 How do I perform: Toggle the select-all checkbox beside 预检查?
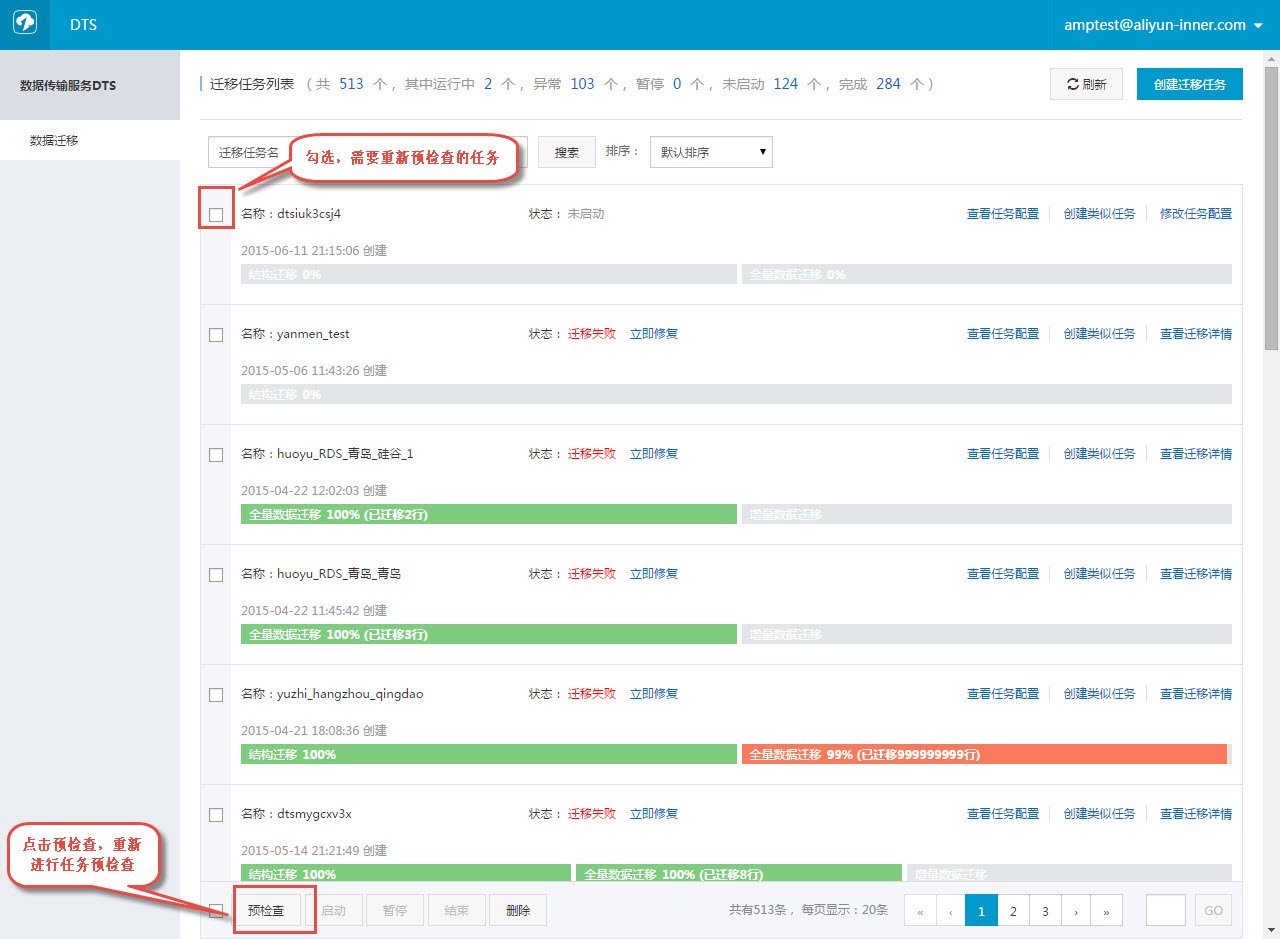(x=216, y=911)
